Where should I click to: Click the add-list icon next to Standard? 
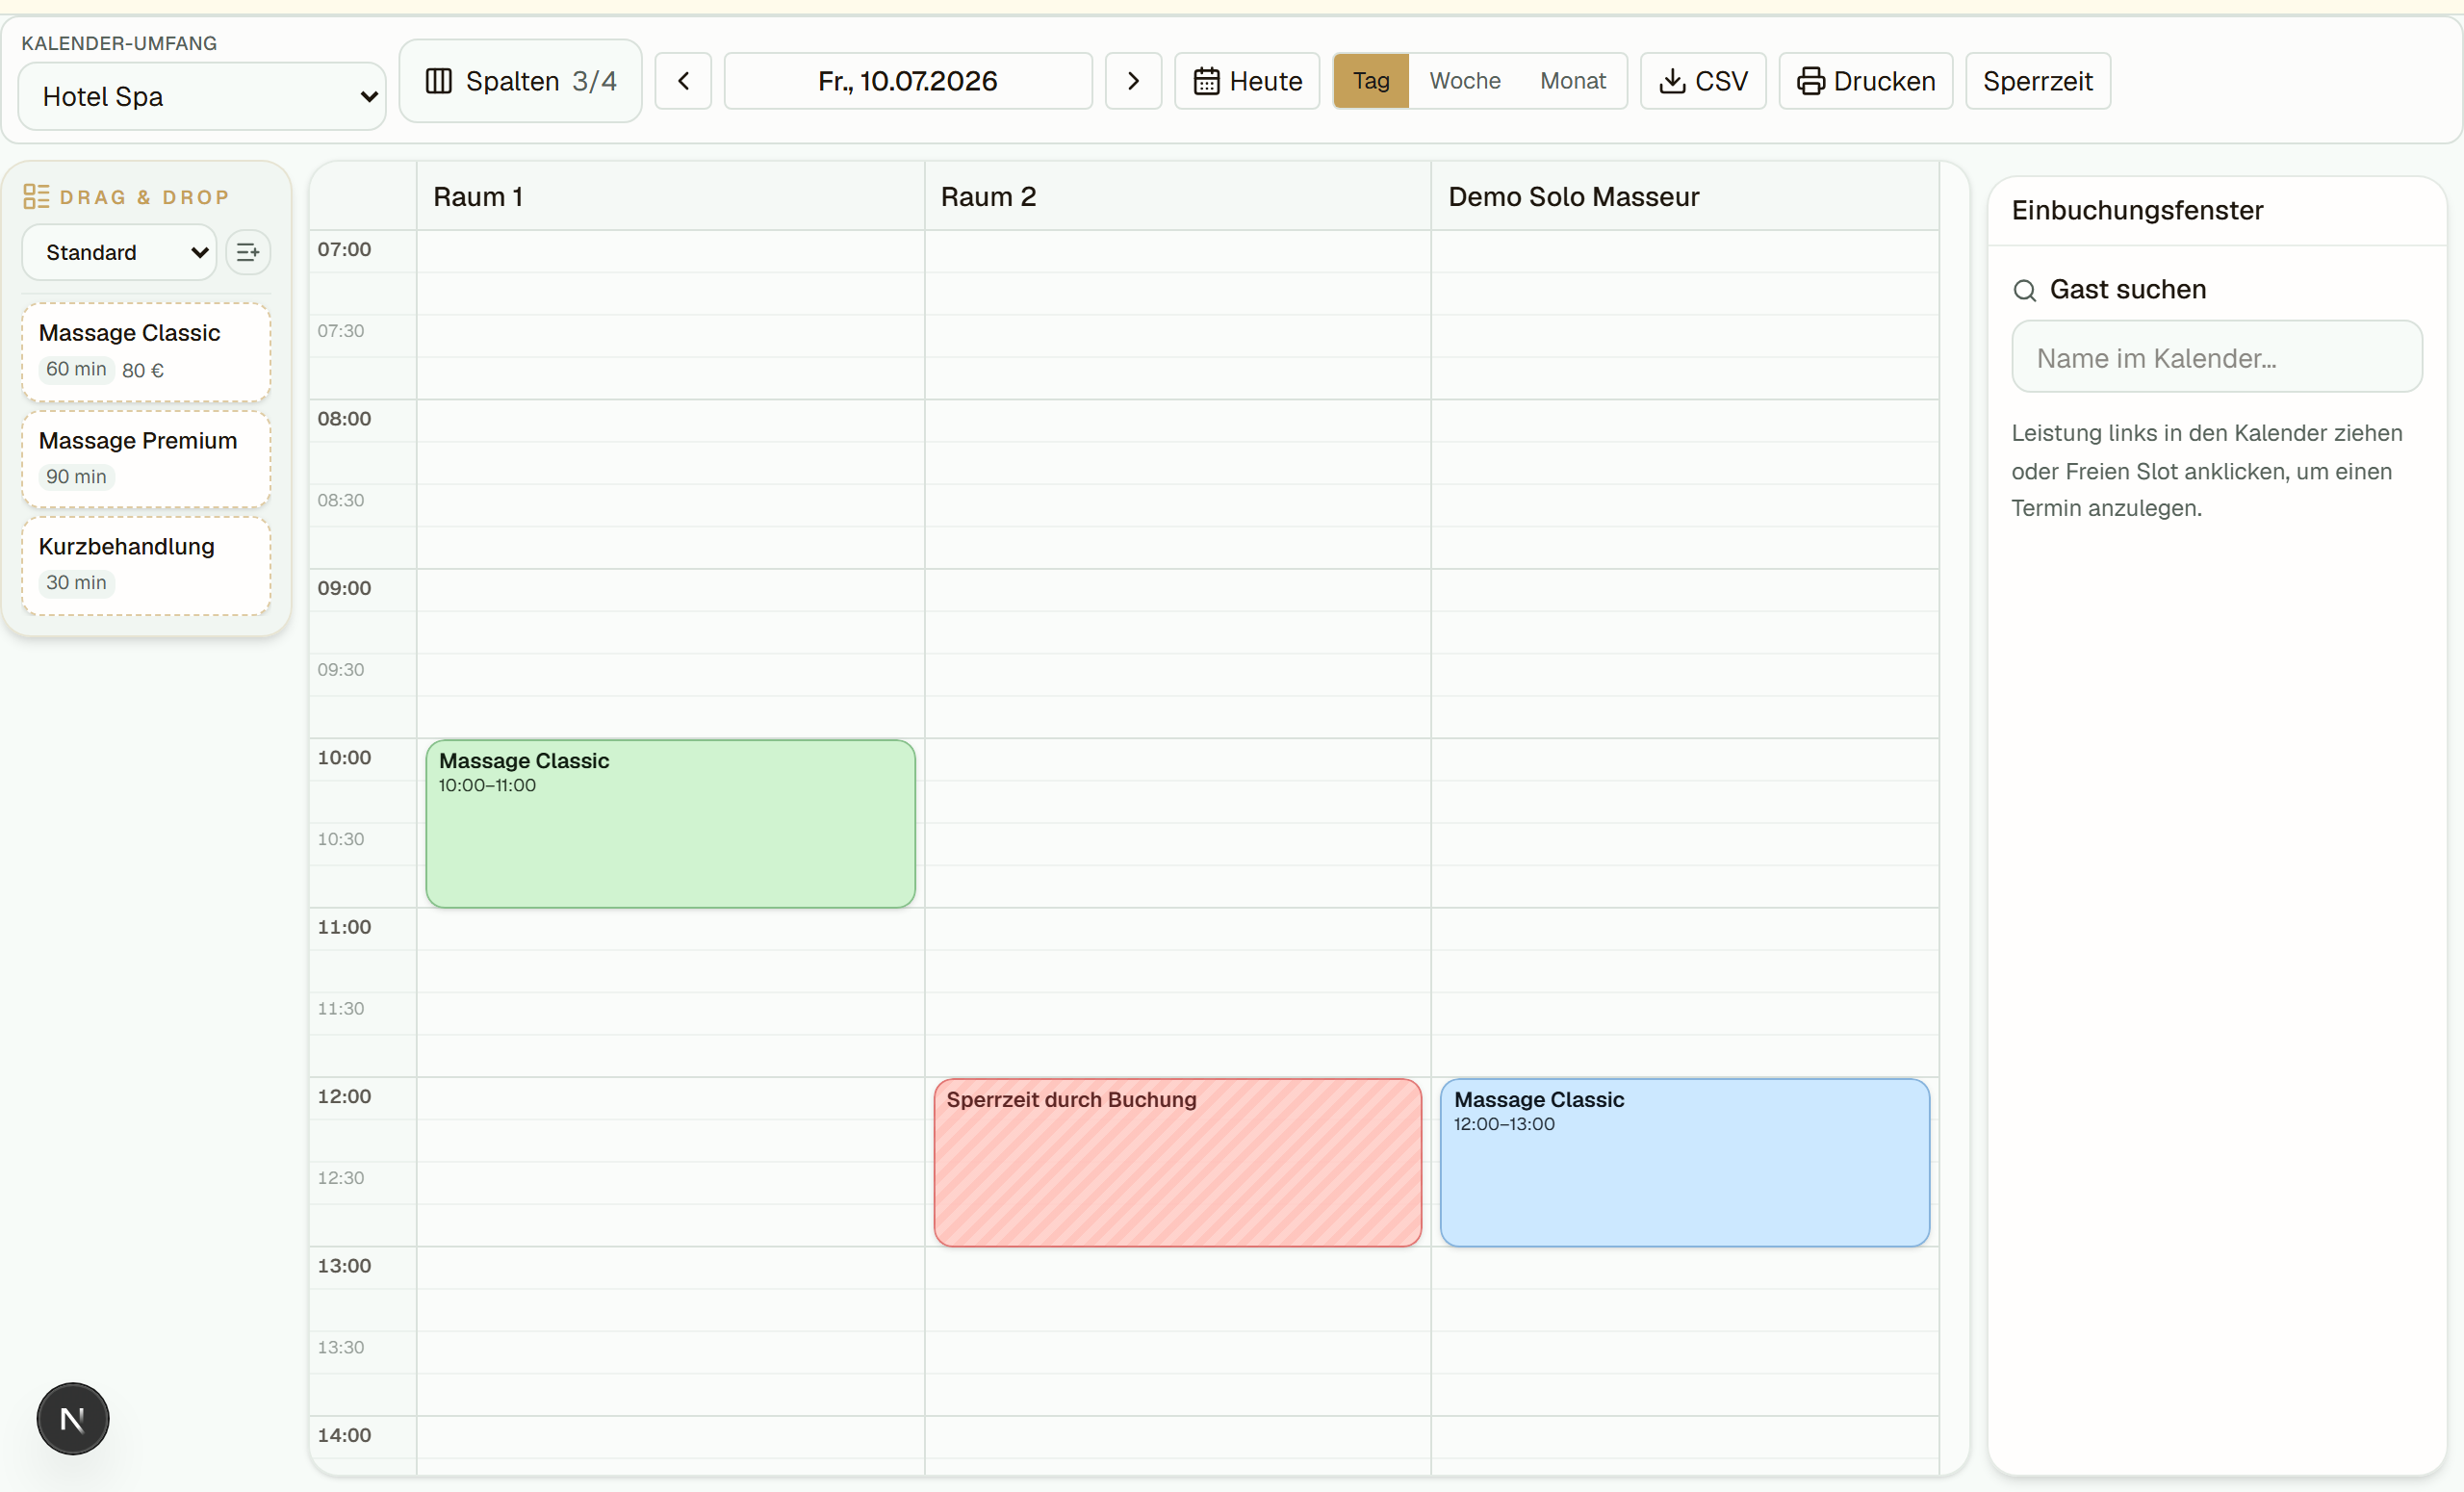(x=248, y=252)
